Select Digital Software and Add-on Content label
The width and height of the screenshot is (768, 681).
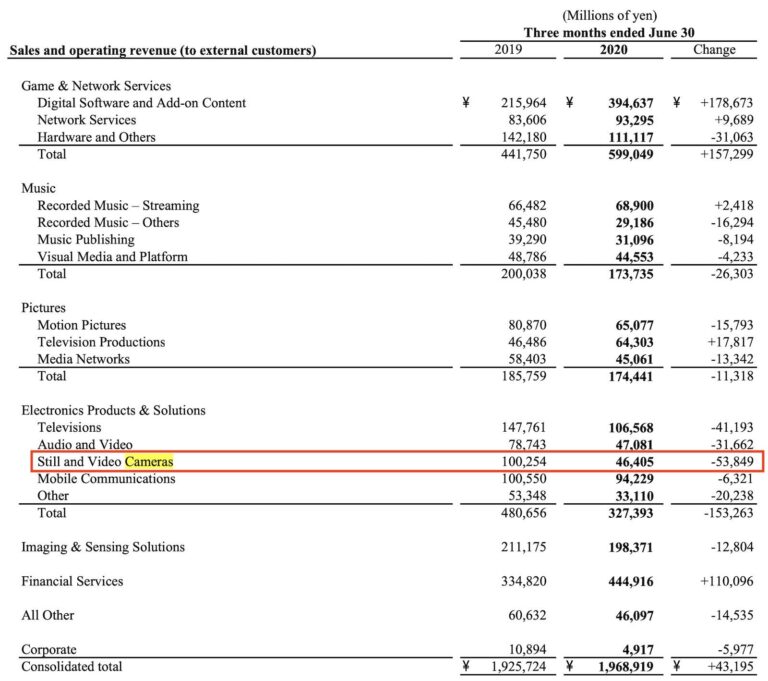point(141,103)
